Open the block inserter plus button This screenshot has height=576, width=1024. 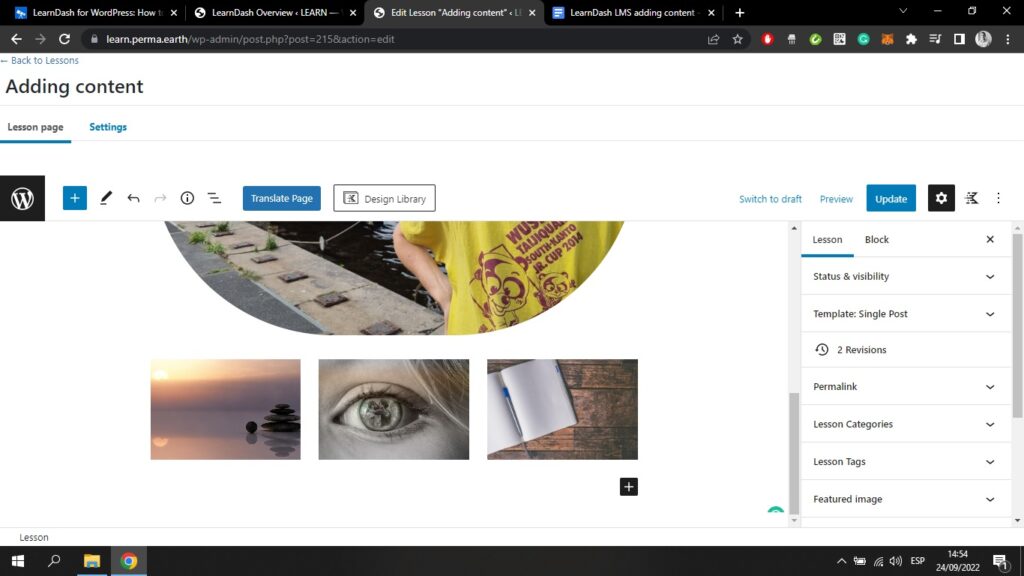point(75,198)
